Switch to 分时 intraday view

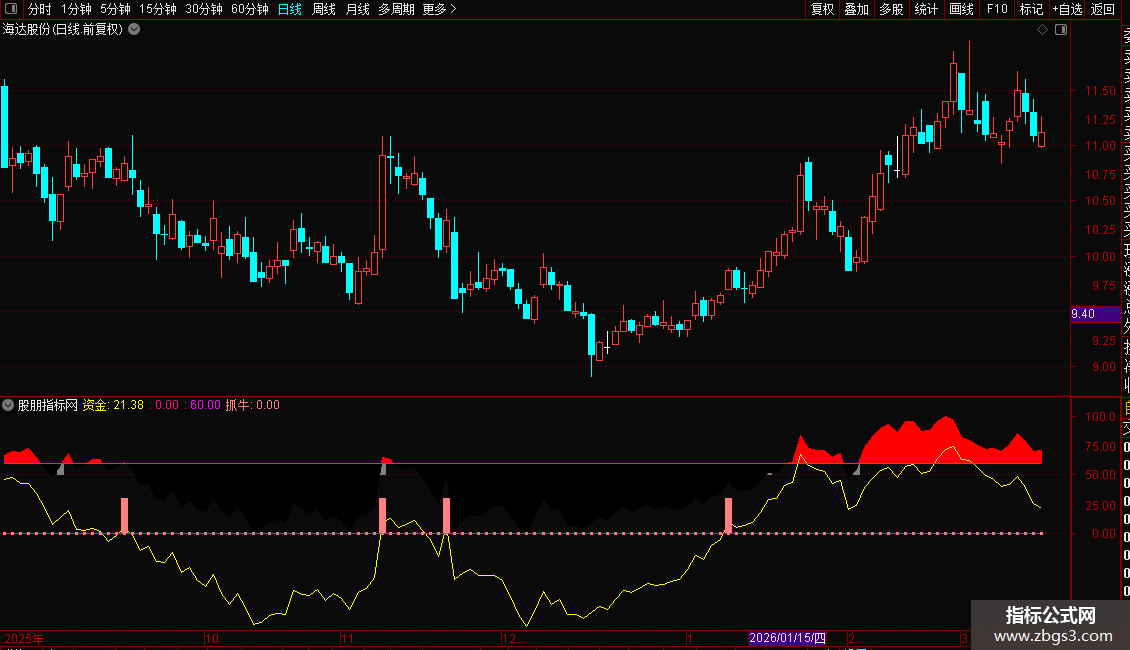coord(40,9)
